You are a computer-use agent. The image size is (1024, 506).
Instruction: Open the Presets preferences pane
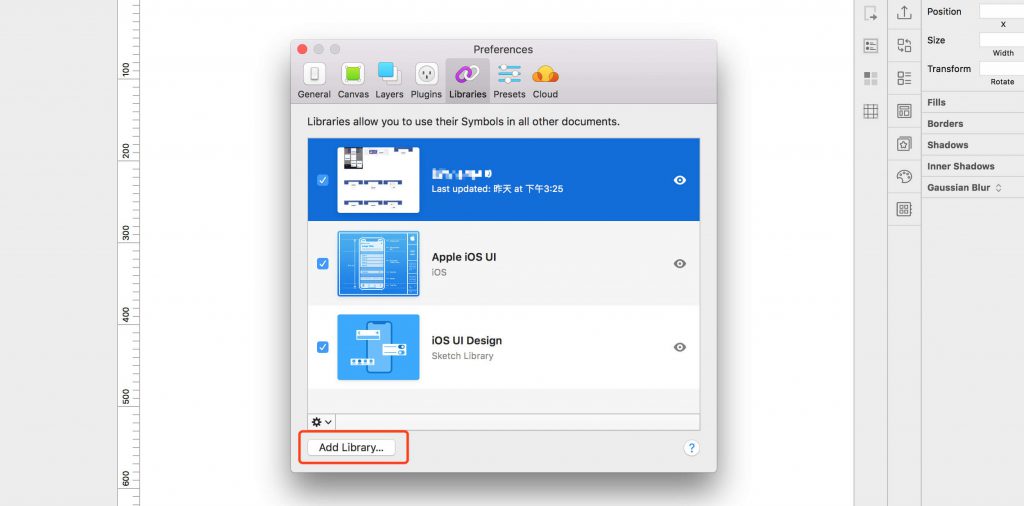tap(509, 80)
